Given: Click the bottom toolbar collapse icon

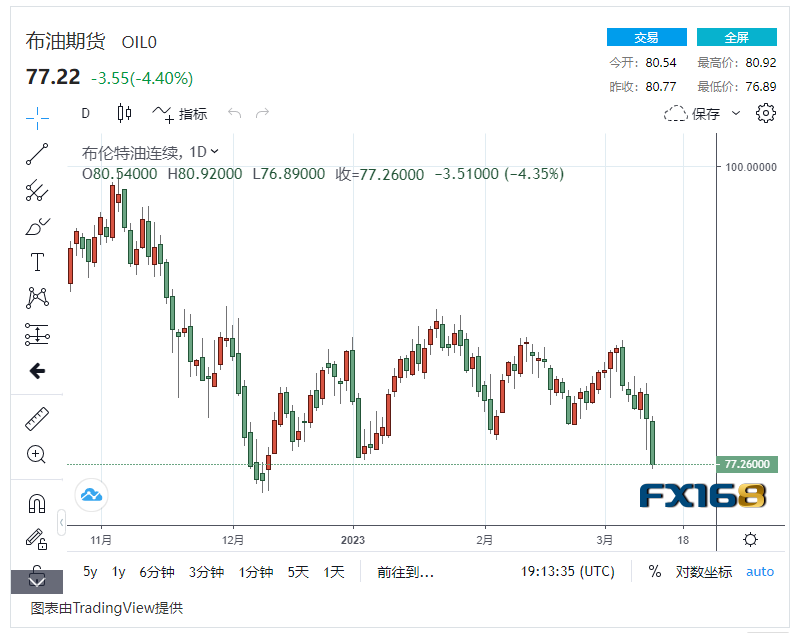Looking at the screenshot, I should click(x=37, y=580).
